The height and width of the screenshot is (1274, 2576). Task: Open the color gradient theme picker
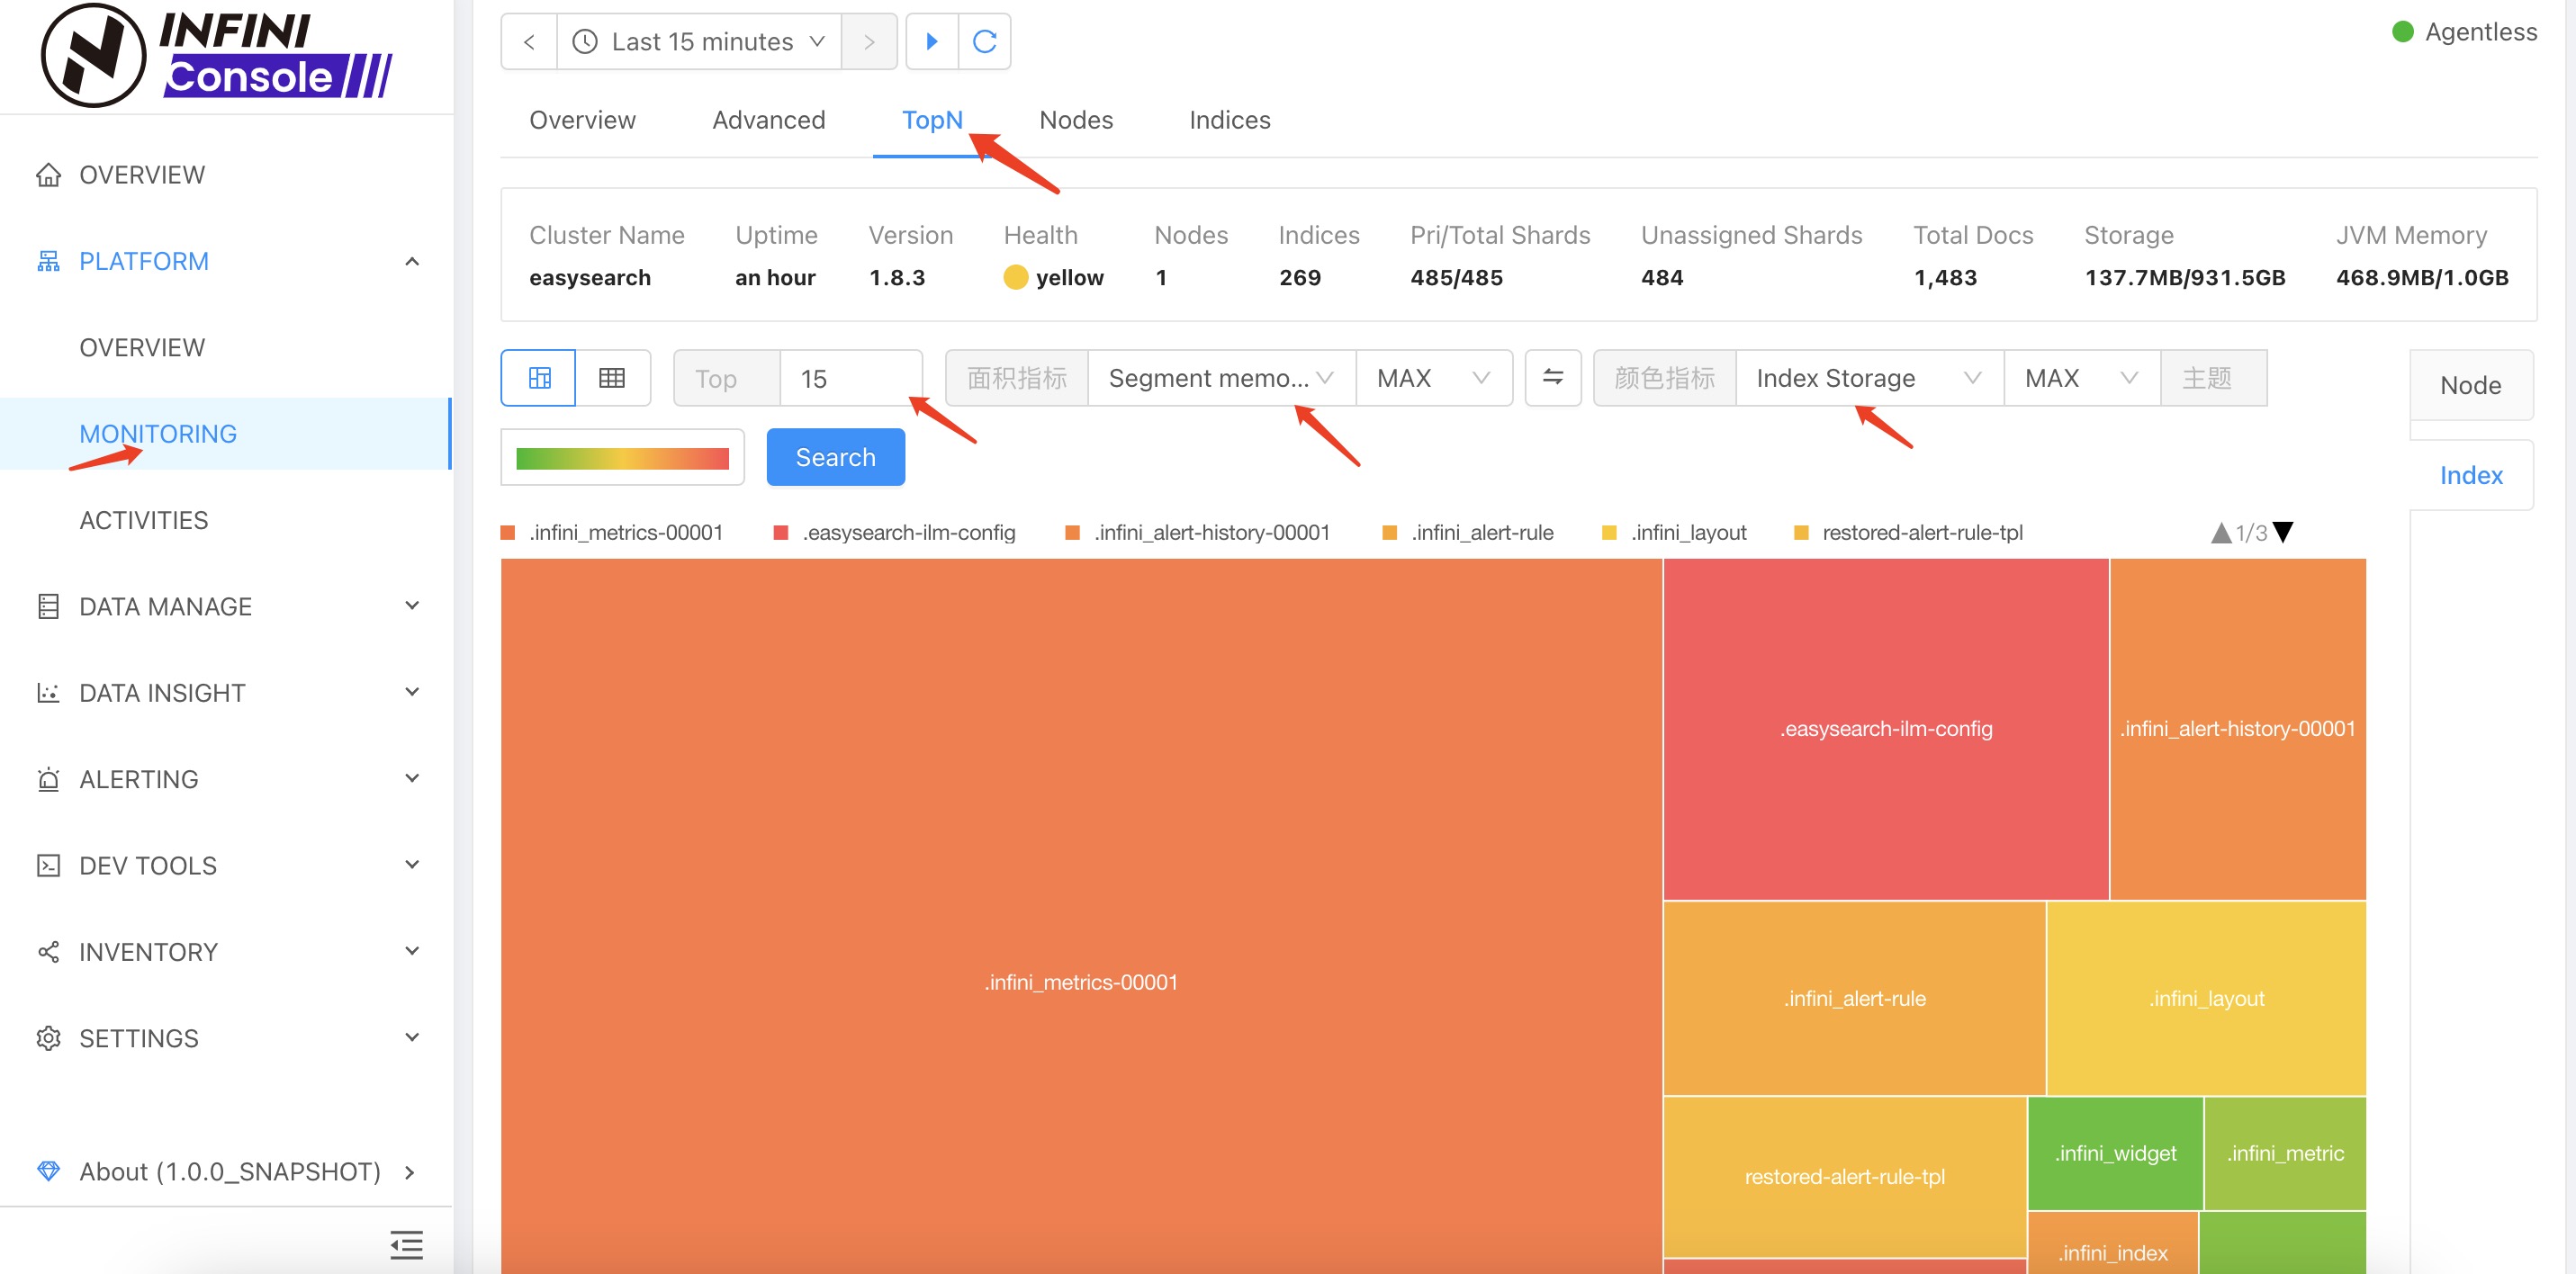coord(622,458)
